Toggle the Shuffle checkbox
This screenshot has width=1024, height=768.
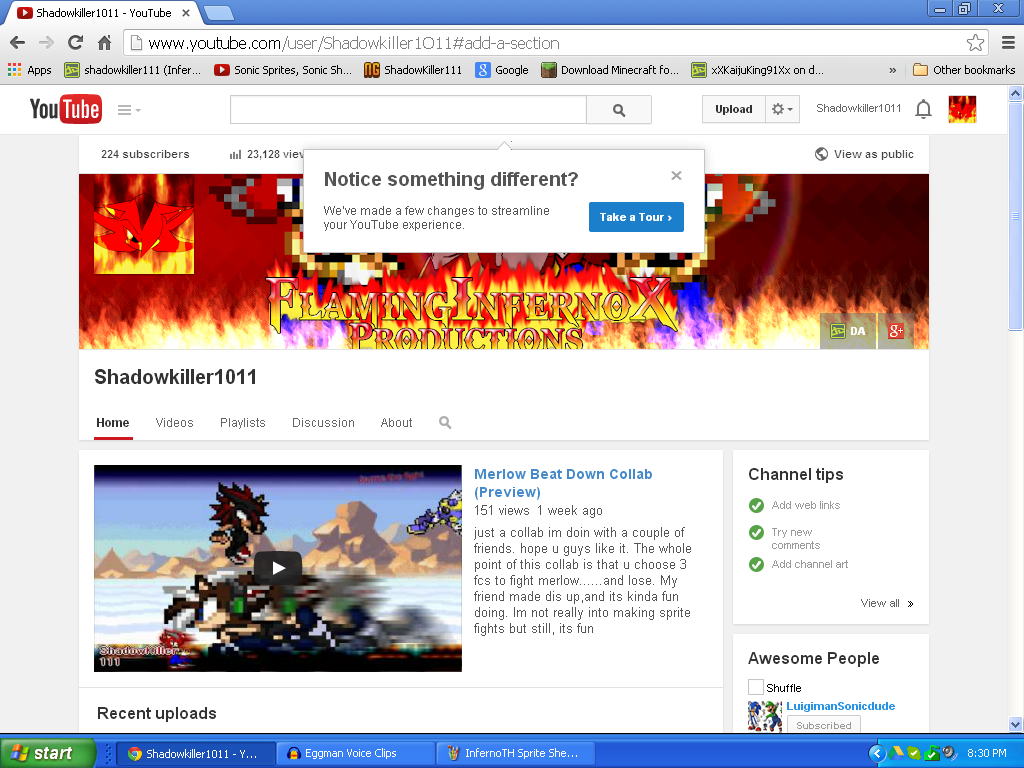tap(756, 687)
